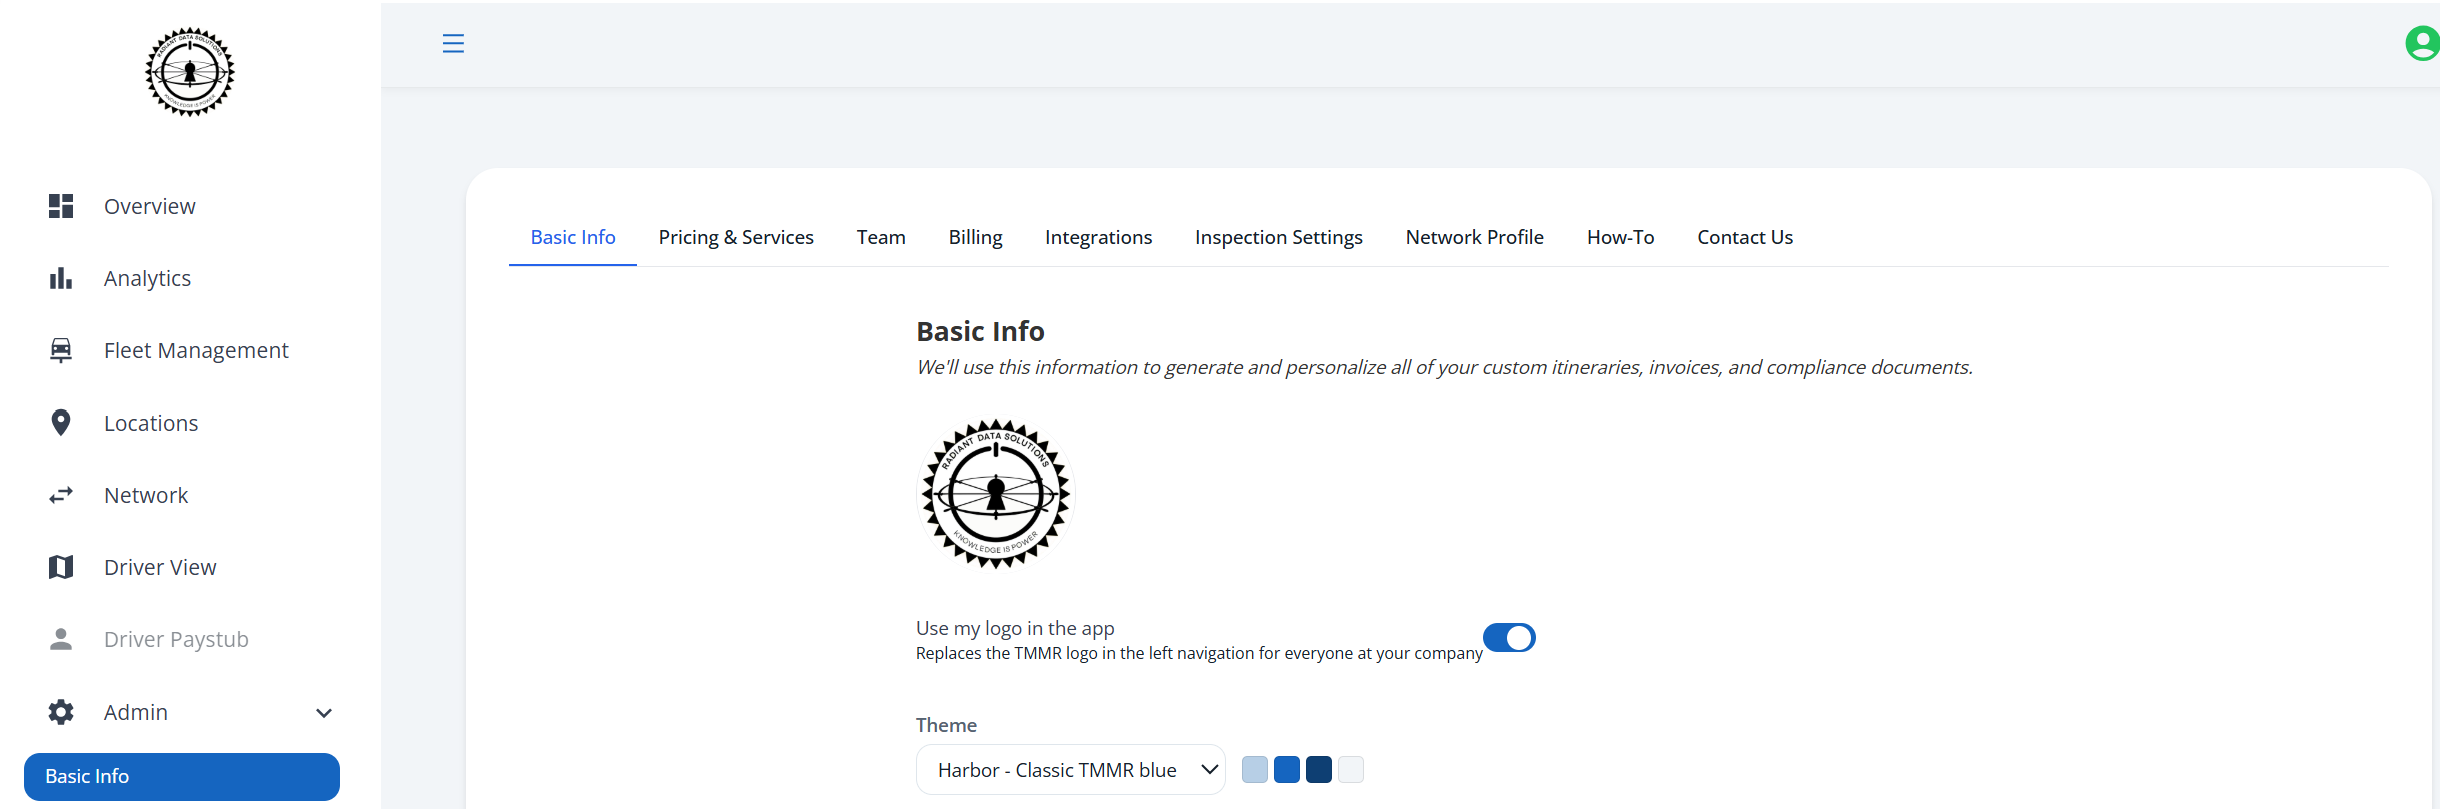Open the Theme dropdown Harbor option
Viewport: 2440px width, 809px height.
pyautogui.click(x=1070, y=770)
